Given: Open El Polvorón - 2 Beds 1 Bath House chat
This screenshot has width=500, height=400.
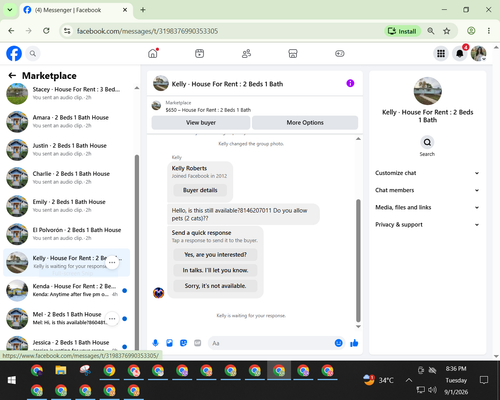Looking at the screenshot, I should pyautogui.click(x=67, y=234).
